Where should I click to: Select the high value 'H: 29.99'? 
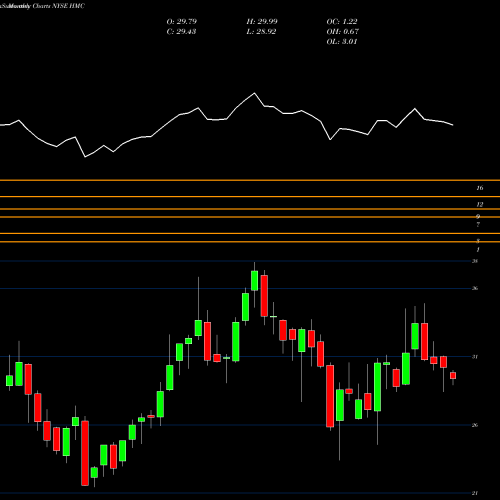262,22
